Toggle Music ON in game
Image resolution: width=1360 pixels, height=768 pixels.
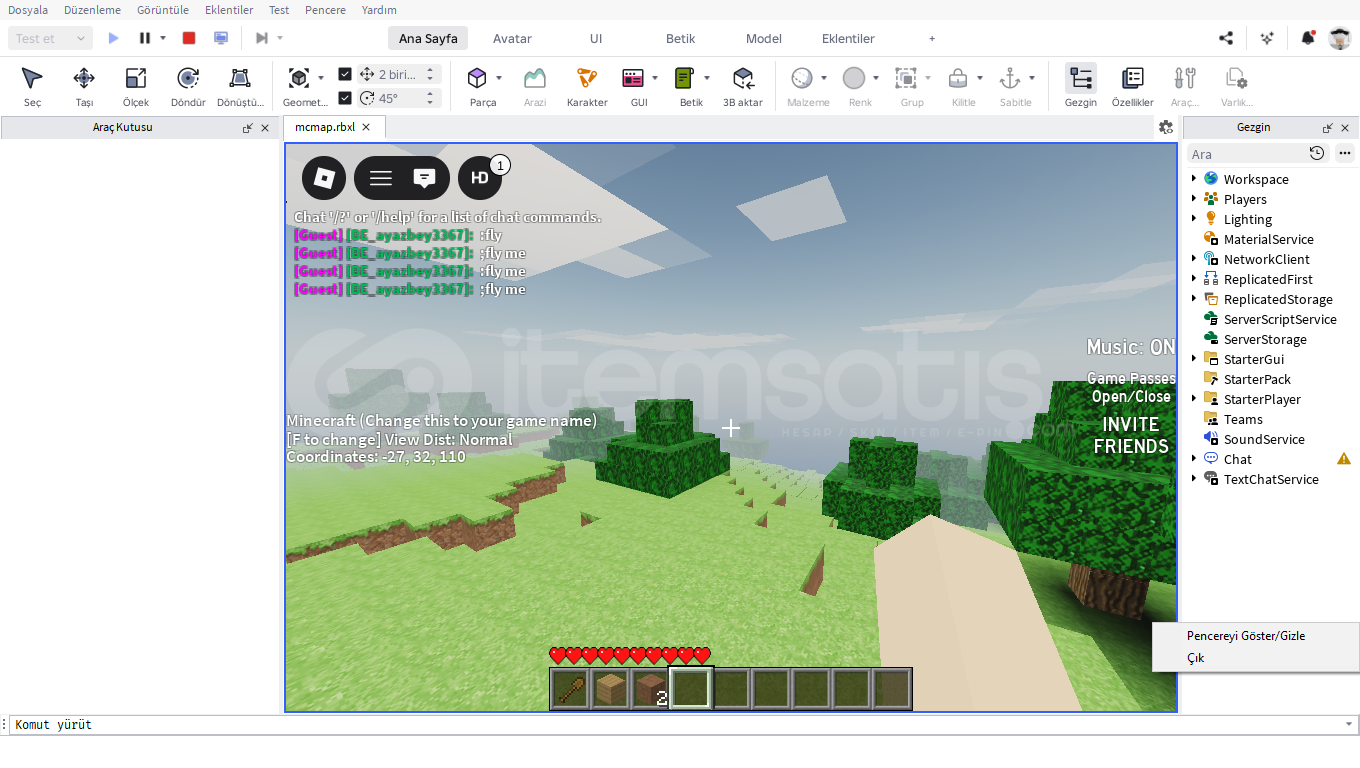(x=1131, y=347)
